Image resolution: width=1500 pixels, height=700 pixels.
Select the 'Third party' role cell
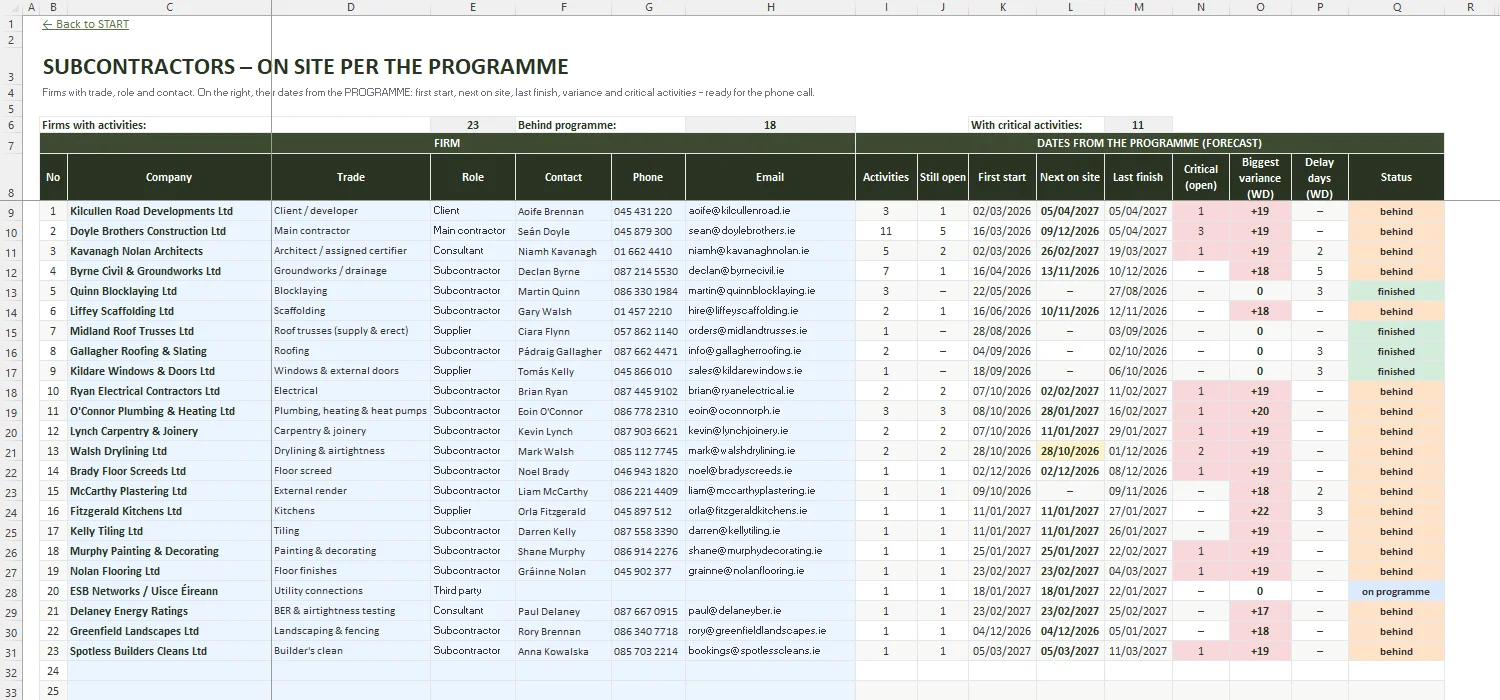(x=473, y=591)
